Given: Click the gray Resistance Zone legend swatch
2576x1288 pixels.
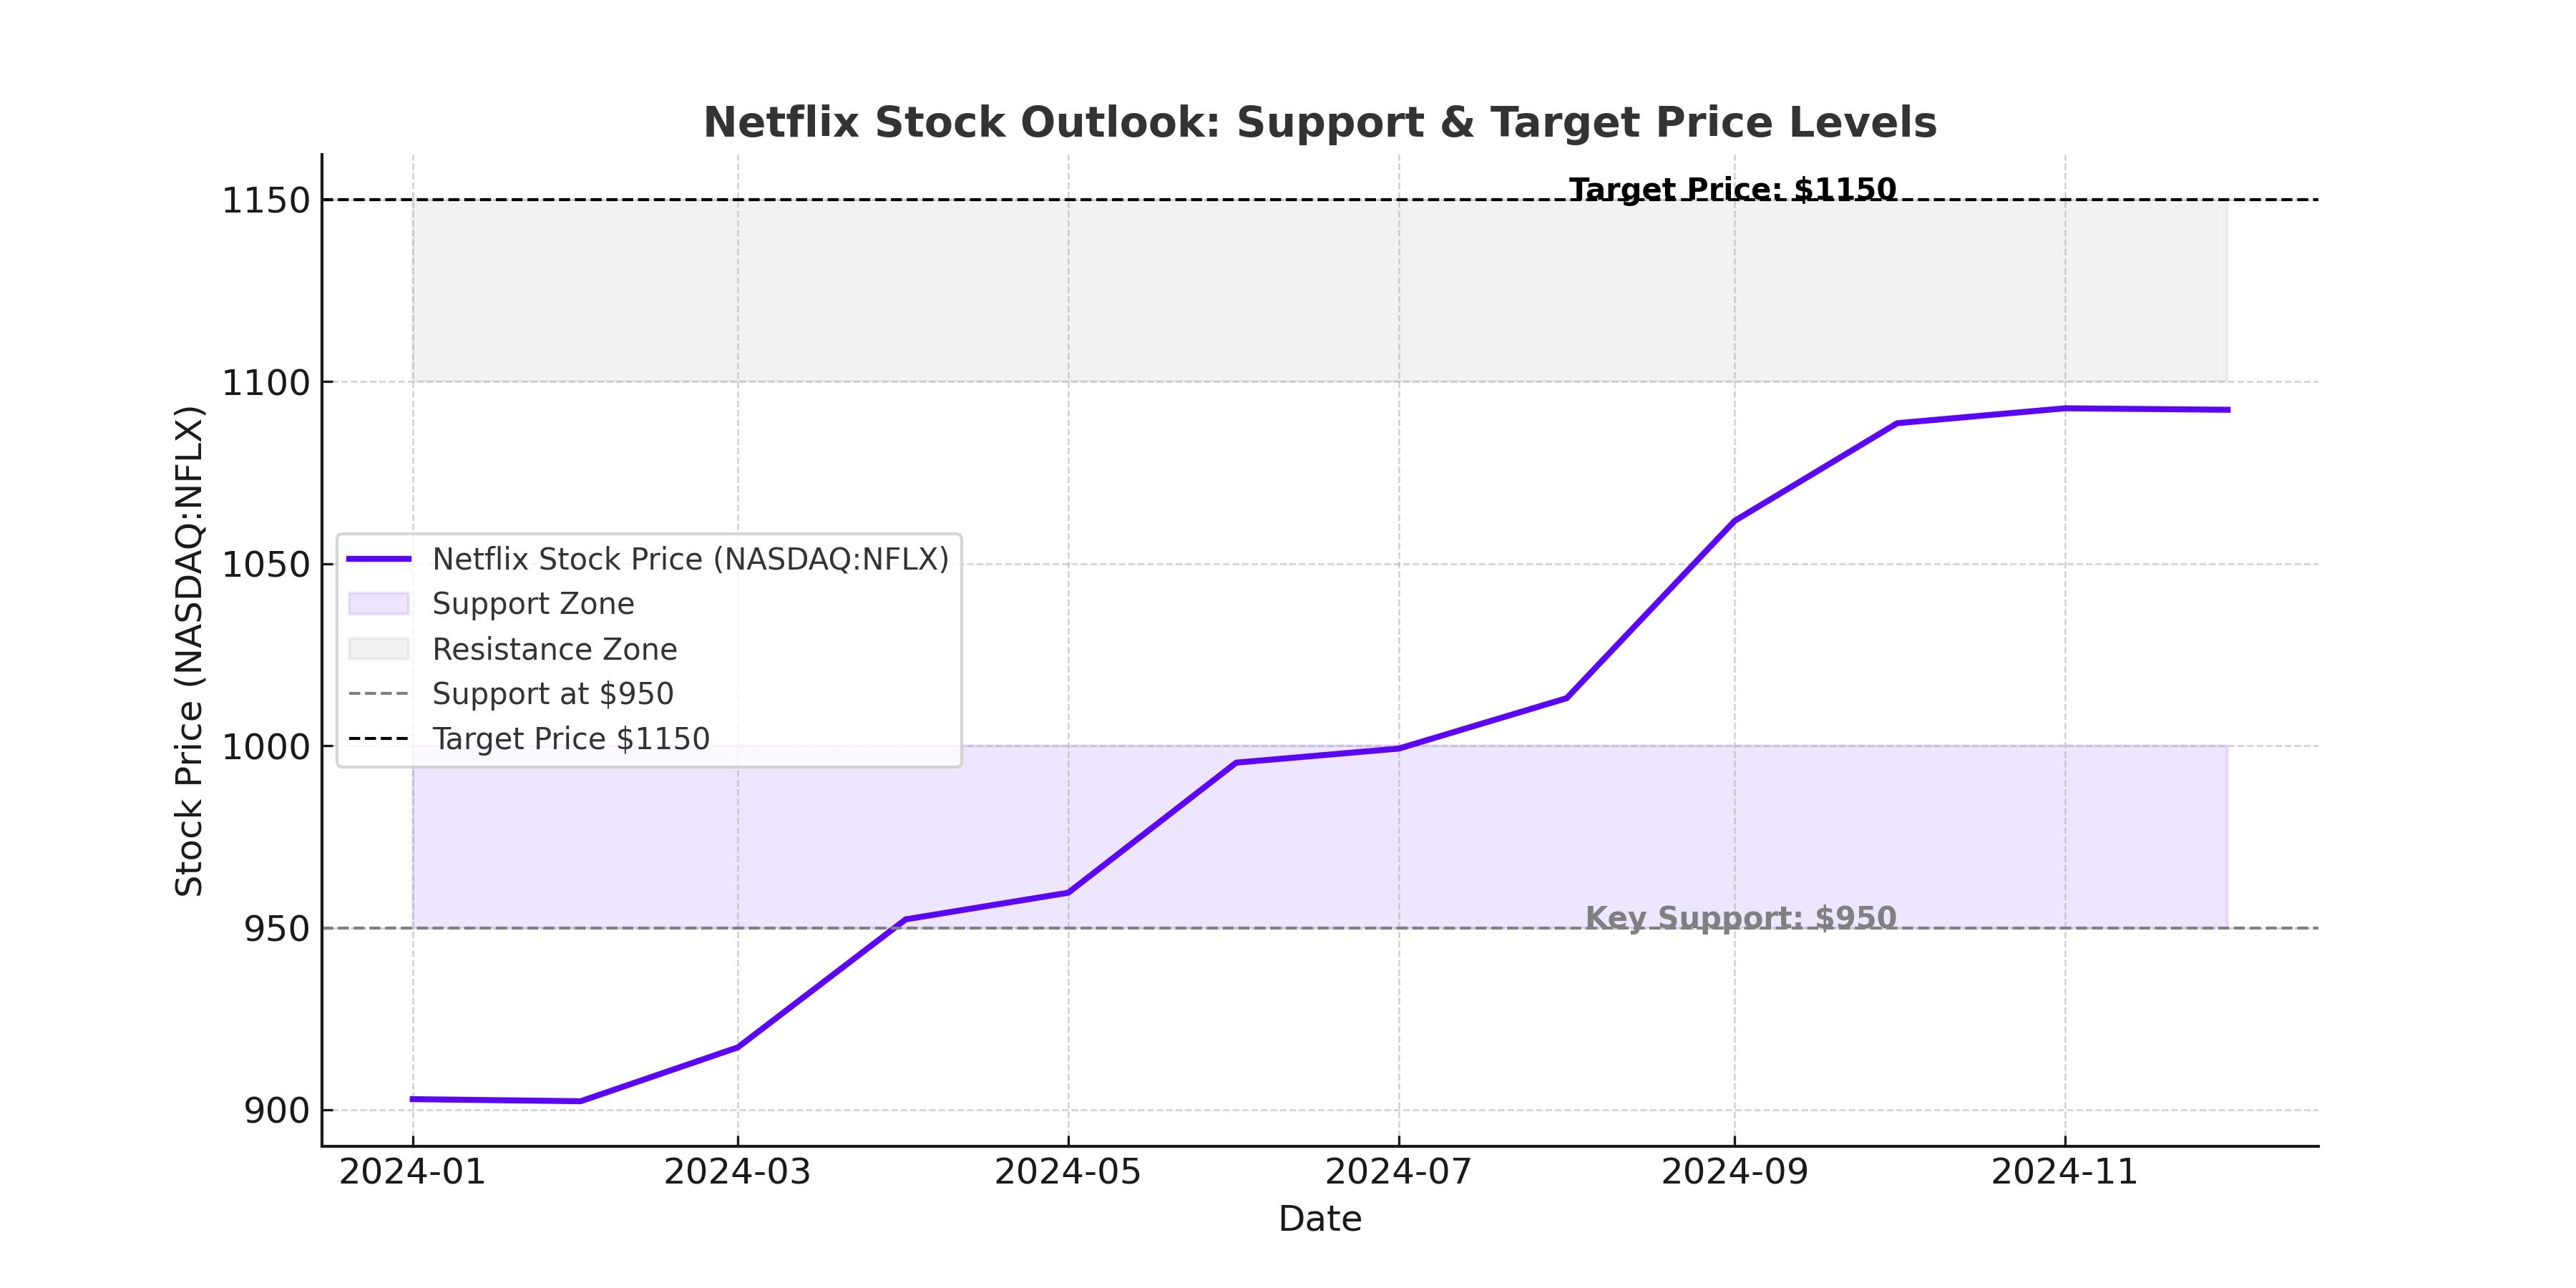Looking at the screenshot, I should pos(379,648).
